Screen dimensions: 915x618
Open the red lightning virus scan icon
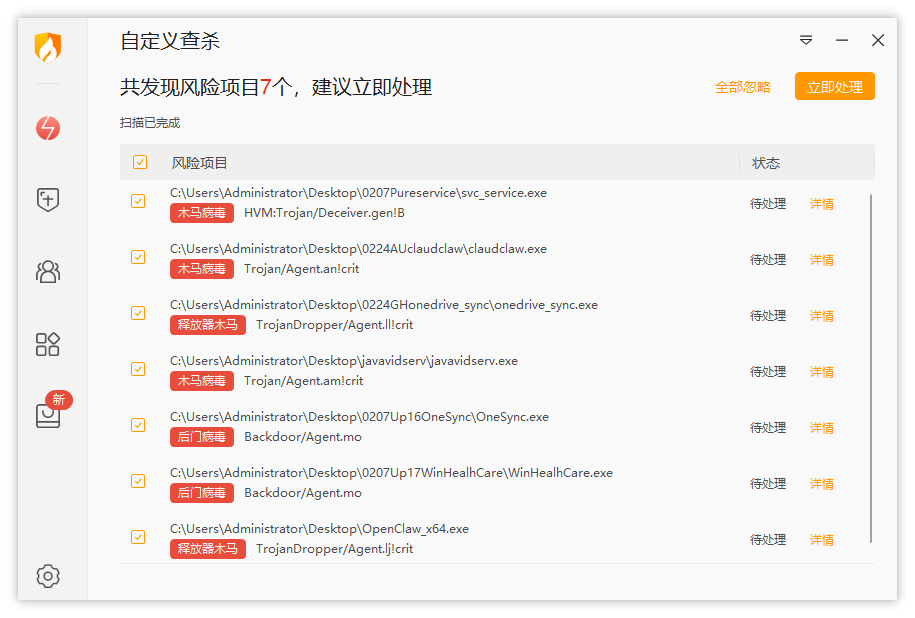[x=48, y=128]
